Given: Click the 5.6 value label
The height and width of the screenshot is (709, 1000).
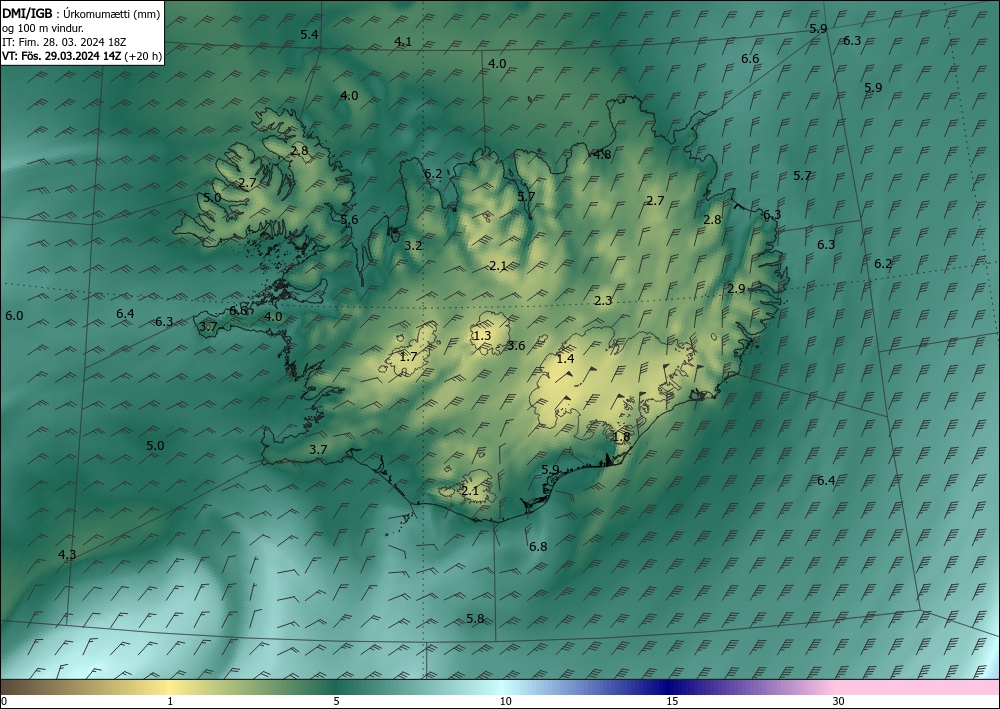Looking at the screenshot, I should [349, 220].
